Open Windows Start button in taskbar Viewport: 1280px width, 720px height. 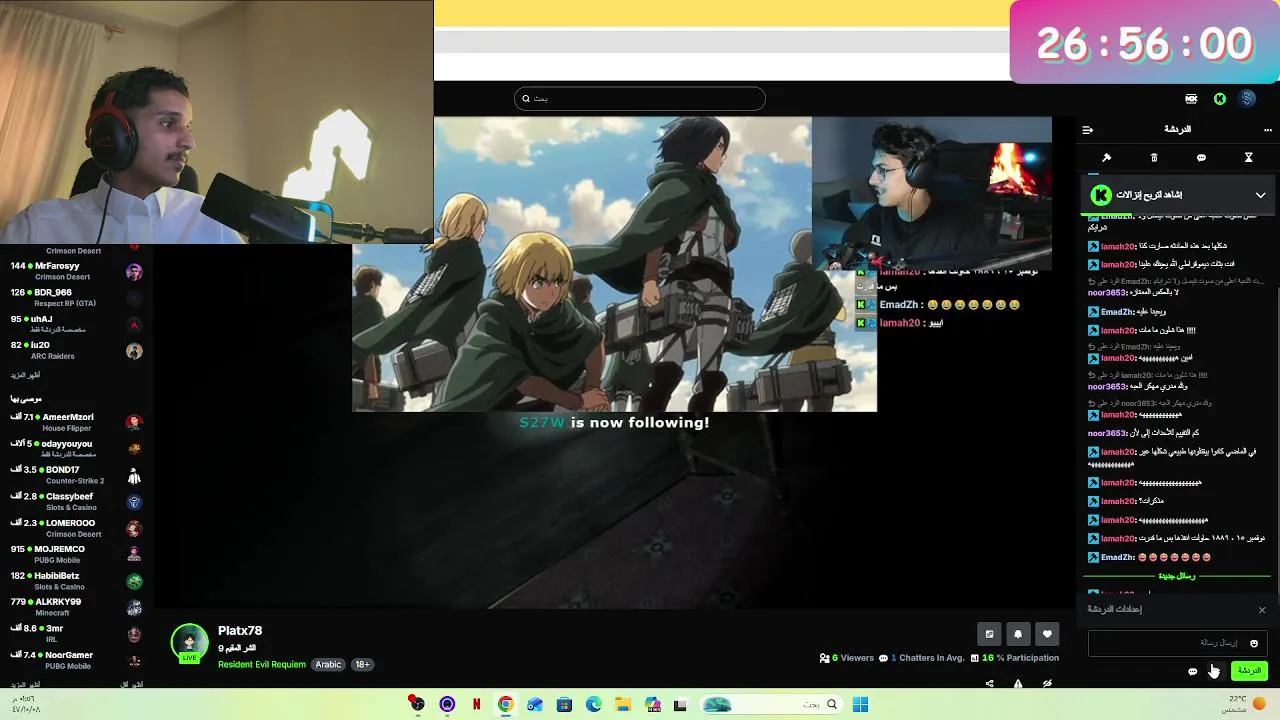coord(860,705)
